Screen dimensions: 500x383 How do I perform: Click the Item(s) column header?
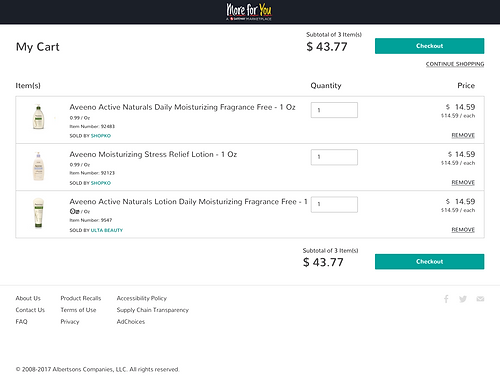[x=28, y=86]
